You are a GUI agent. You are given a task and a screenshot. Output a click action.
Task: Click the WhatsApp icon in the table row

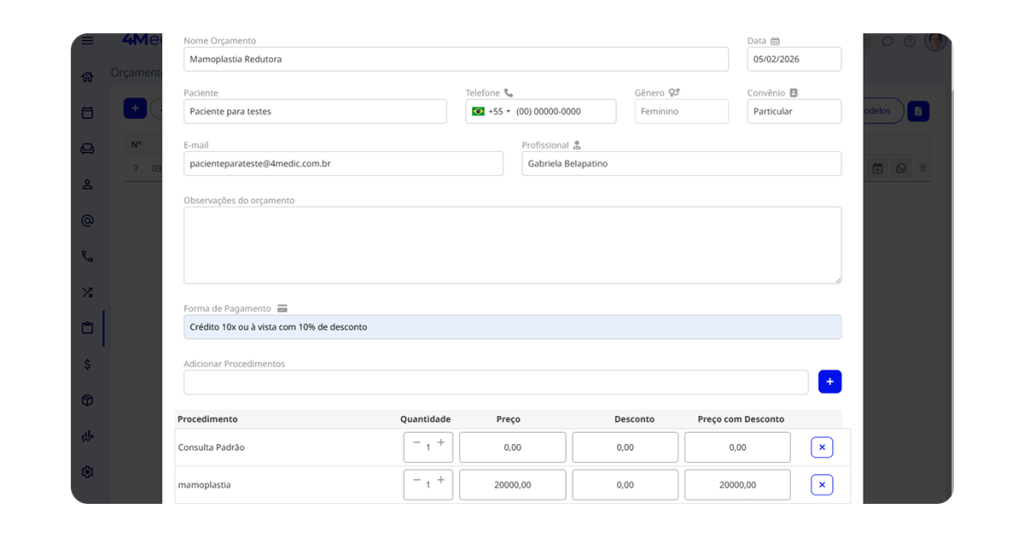(901, 169)
